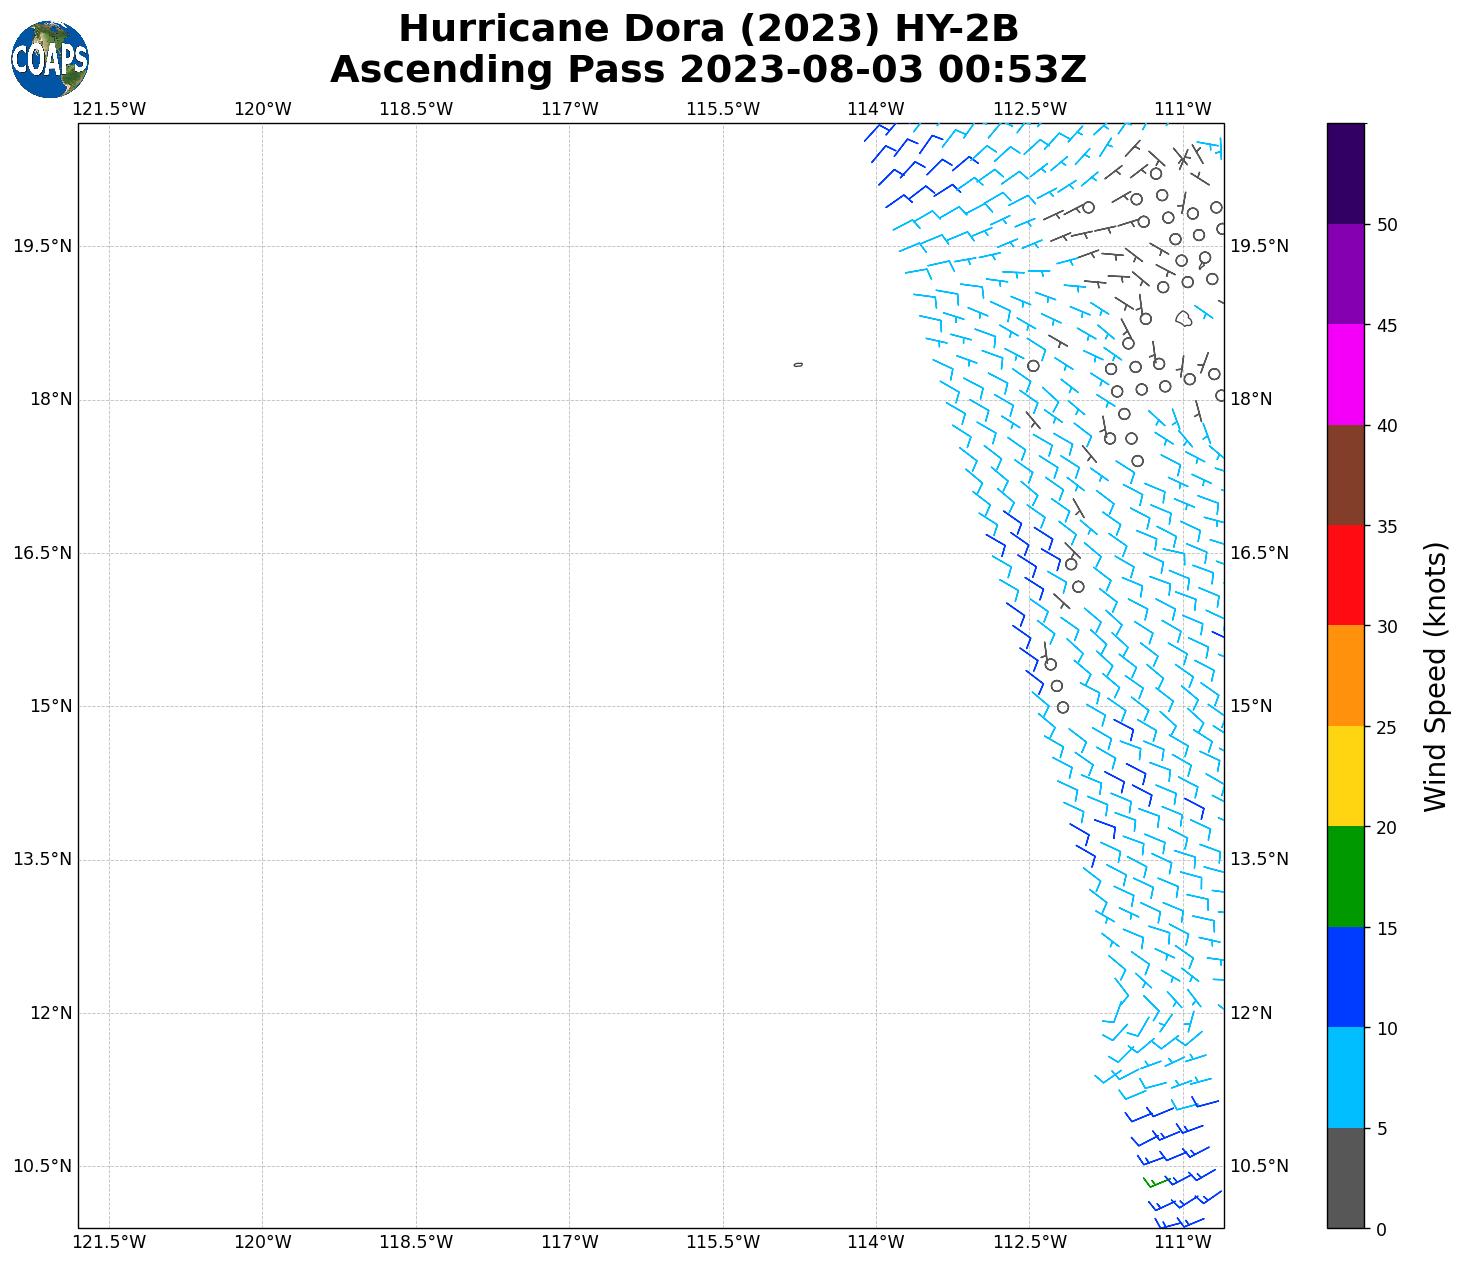Click the 50 tick label on colorbar
The image size is (1464, 1264).
click(1387, 225)
